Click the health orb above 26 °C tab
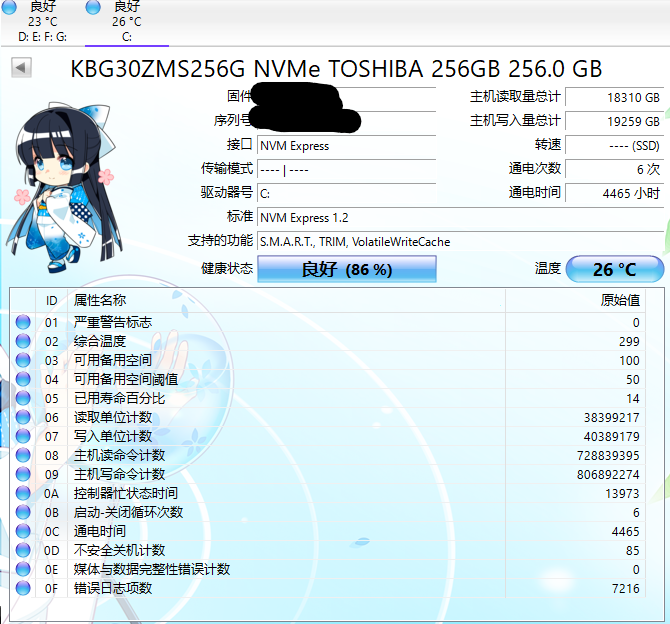This screenshot has height=624, width=670. tap(93, 6)
